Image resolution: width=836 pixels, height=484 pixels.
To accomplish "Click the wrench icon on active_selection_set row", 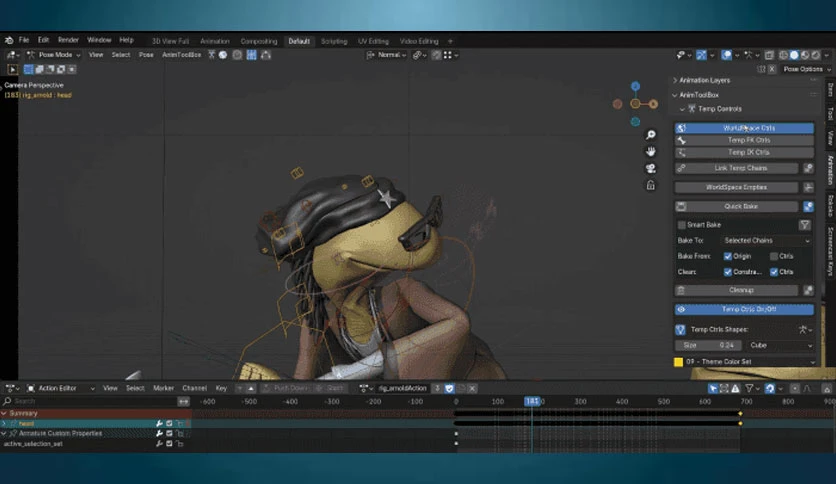I will 159,443.
